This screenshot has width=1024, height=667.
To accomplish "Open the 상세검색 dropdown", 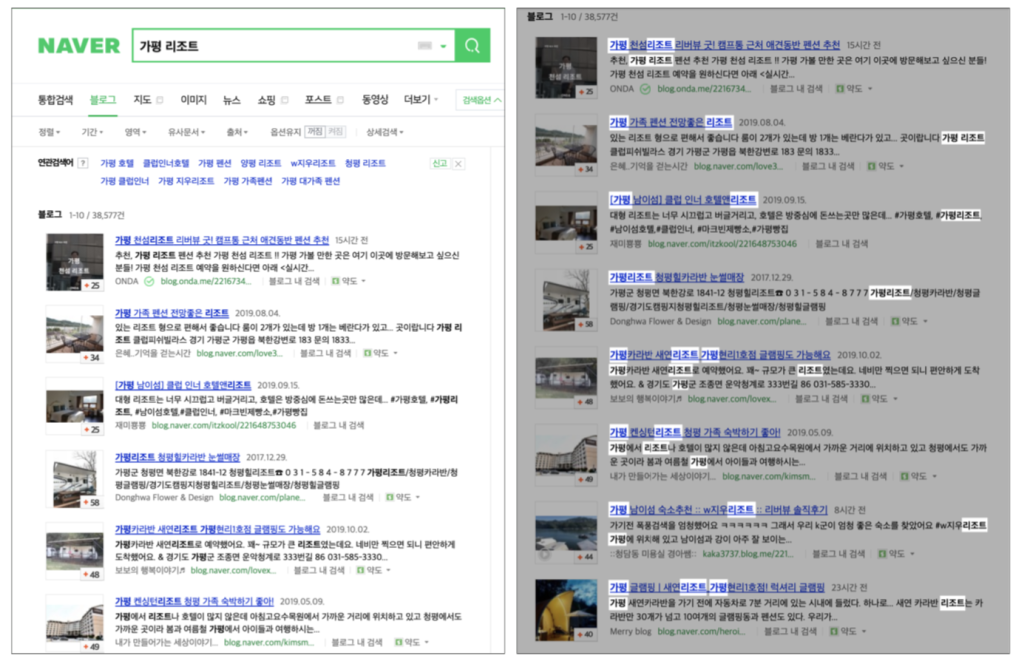I will point(385,132).
